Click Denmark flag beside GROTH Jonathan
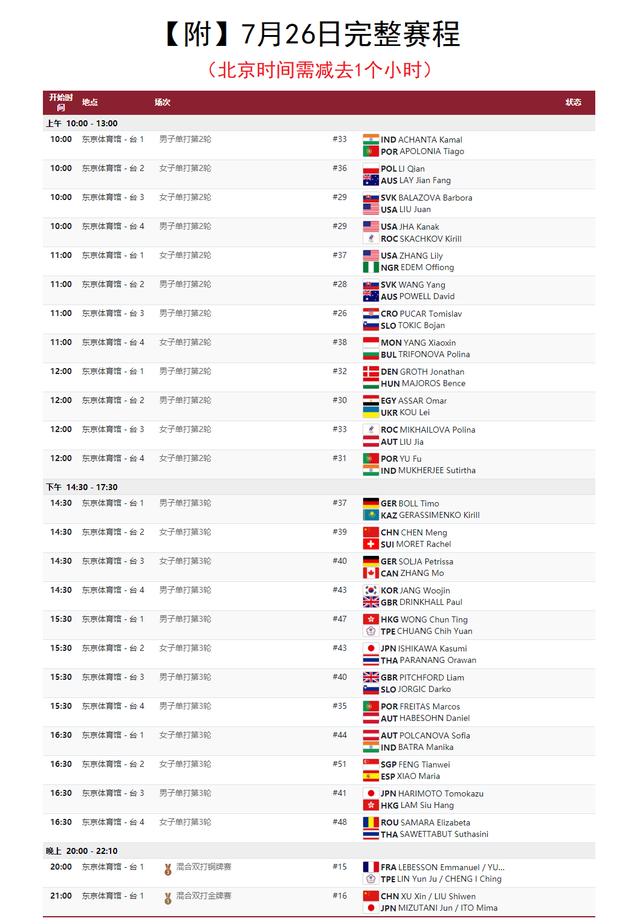 pos(371,371)
